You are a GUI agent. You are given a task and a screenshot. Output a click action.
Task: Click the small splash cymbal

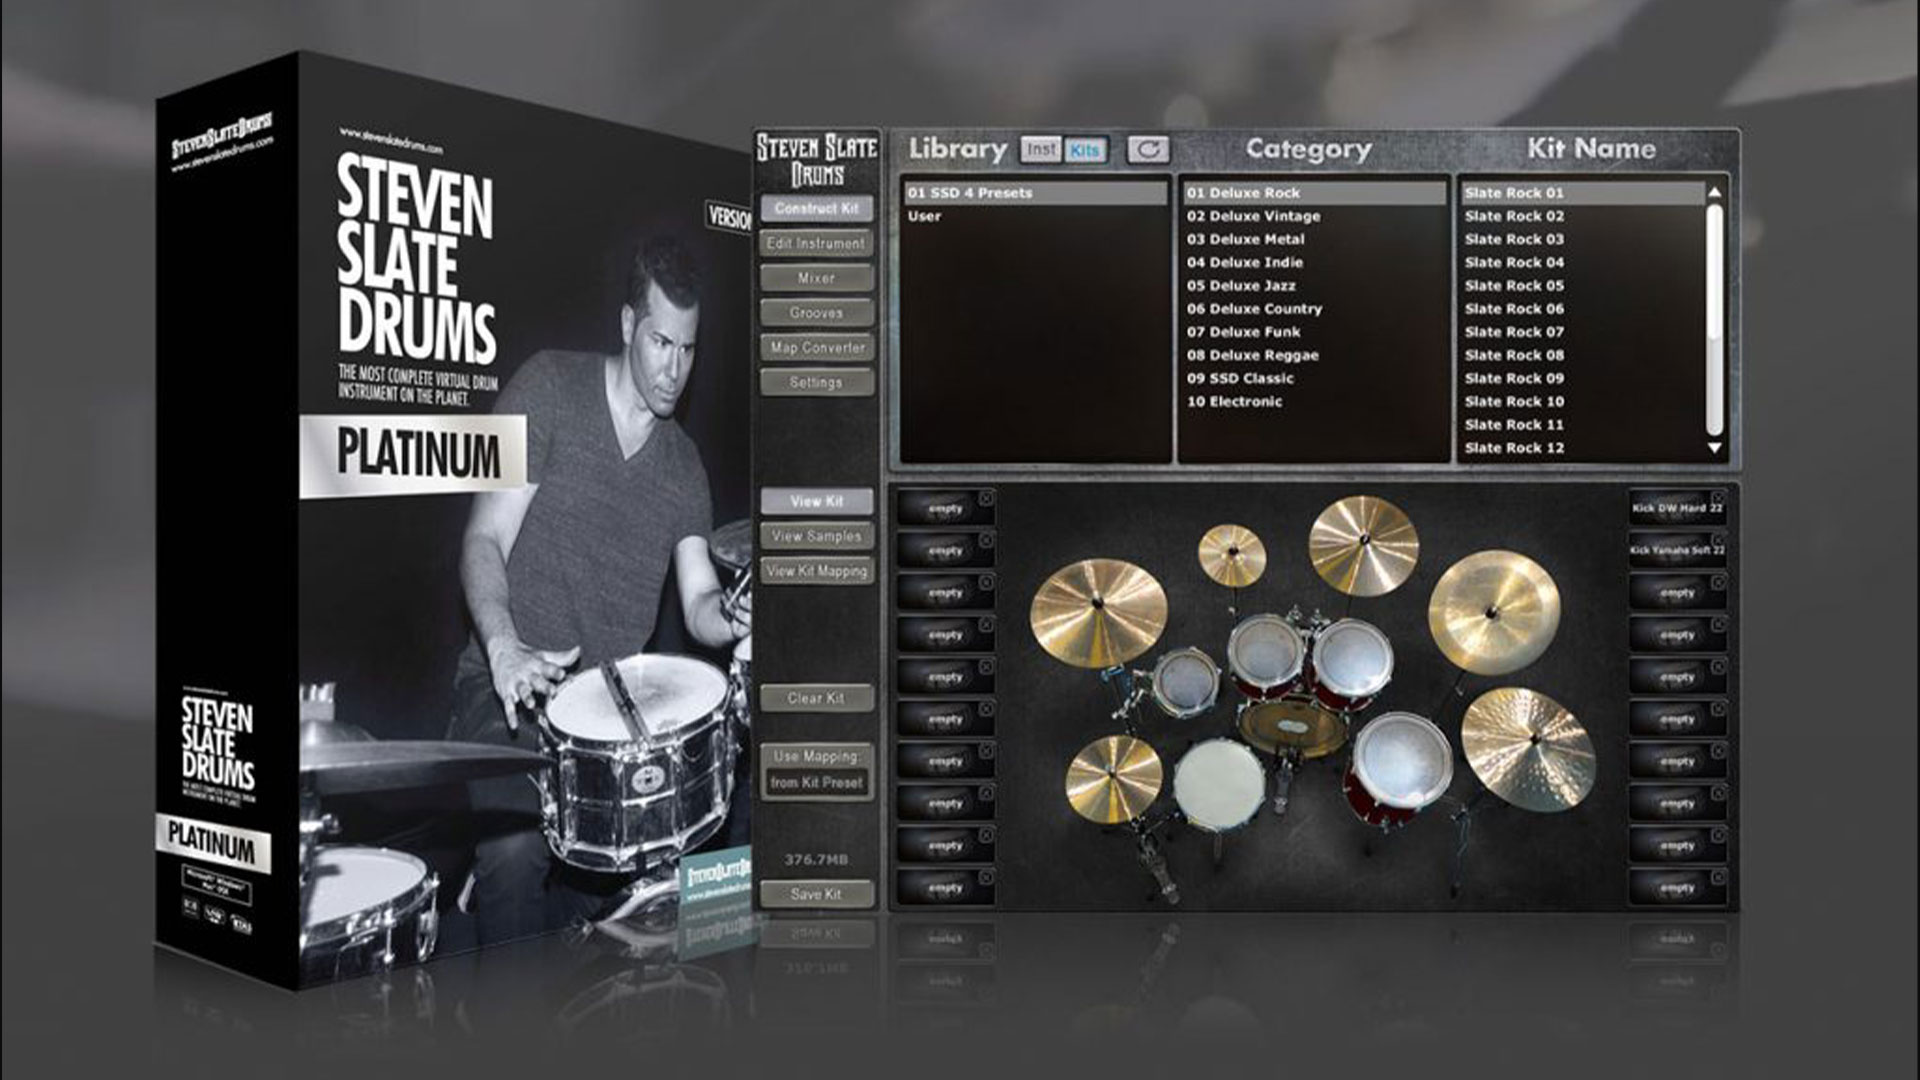tap(1232, 553)
